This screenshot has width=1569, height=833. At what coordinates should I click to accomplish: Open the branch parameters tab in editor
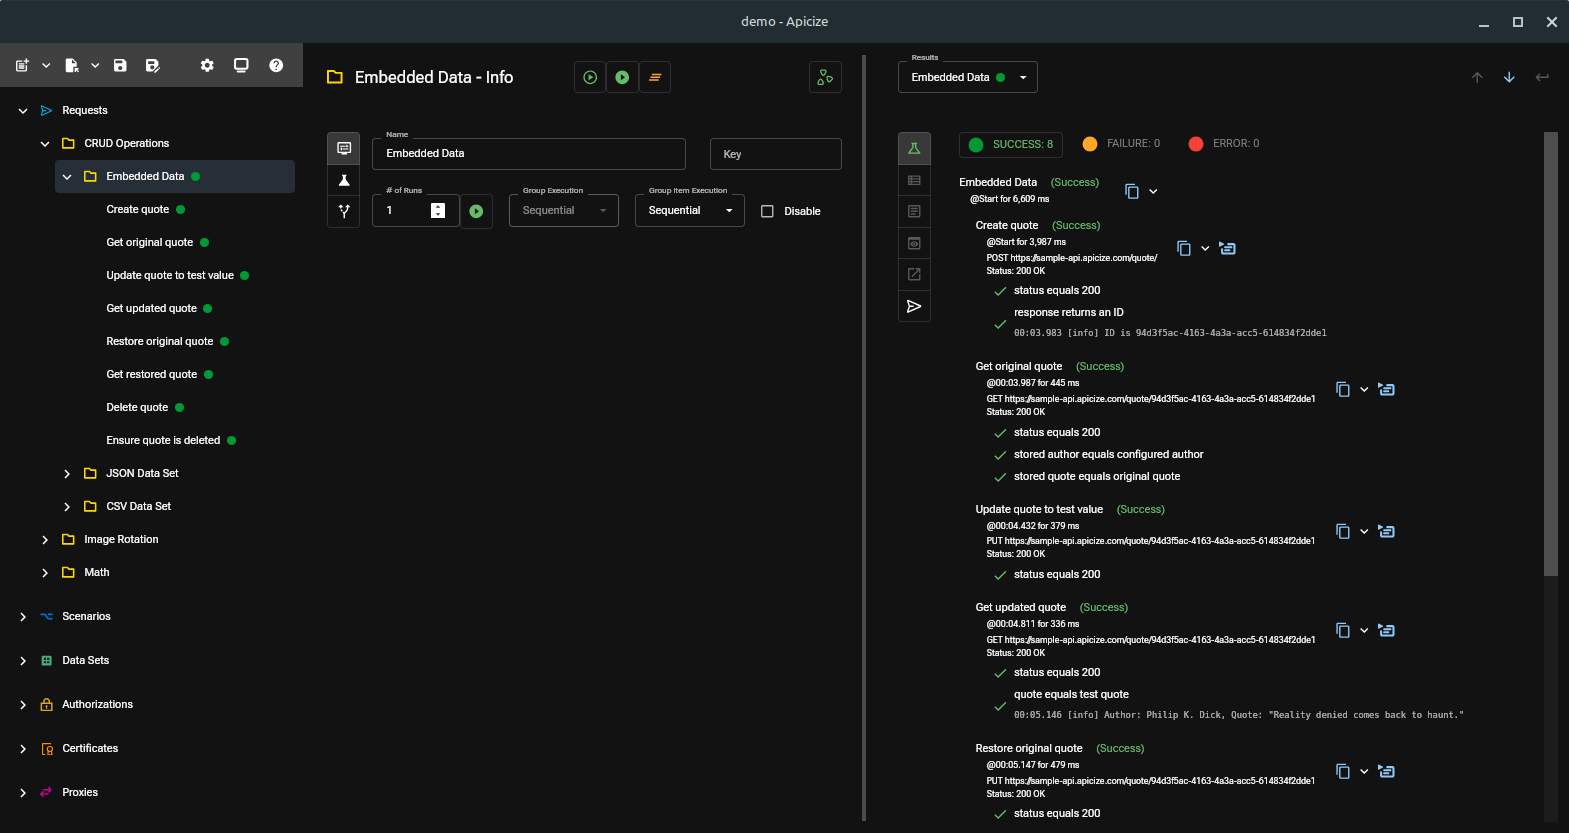click(344, 211)
